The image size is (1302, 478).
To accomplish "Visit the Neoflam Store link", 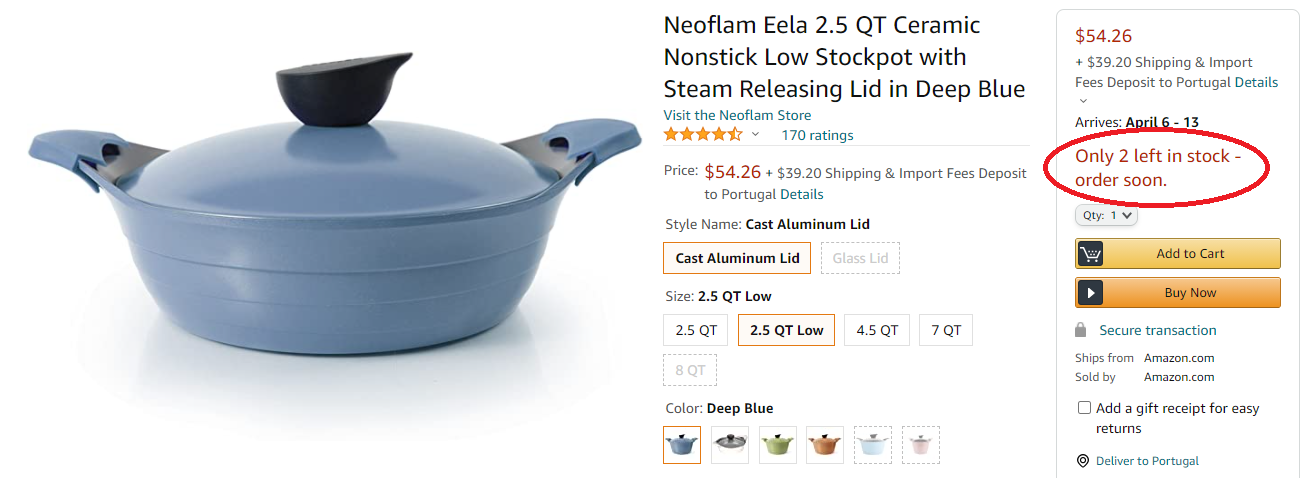I will pyautogui.click(x=737, y=115).
